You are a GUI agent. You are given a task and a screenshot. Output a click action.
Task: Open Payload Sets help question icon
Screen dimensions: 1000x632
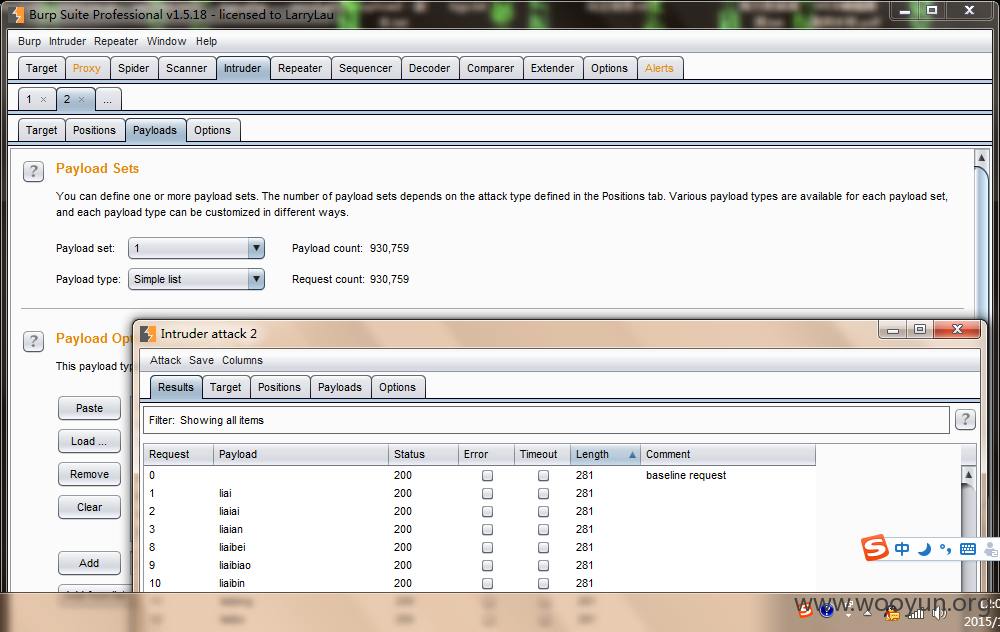pos(33,171)
